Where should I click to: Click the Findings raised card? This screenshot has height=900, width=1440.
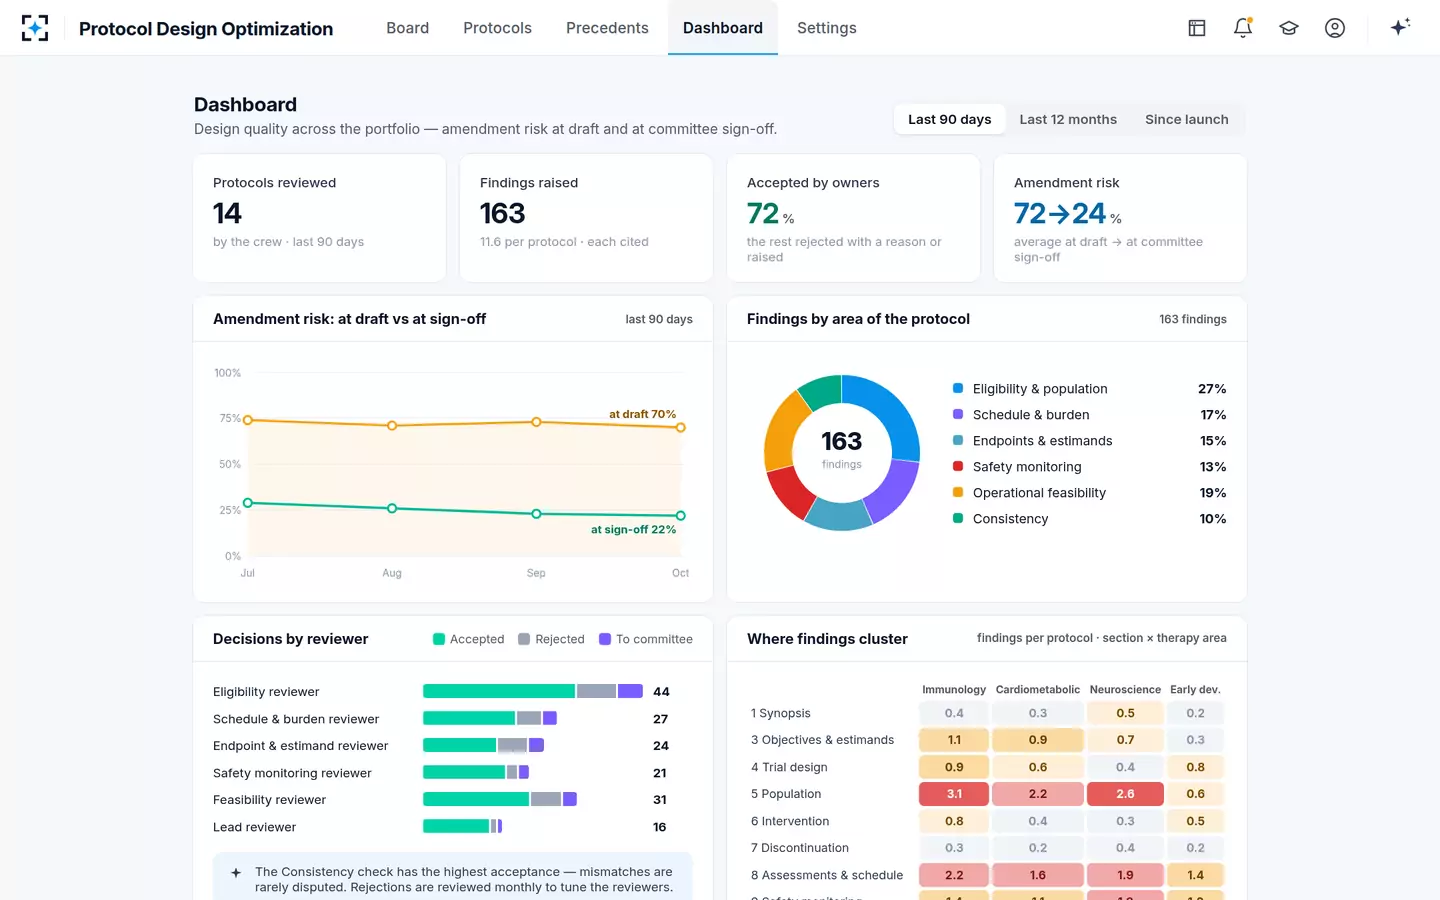click(x=586, y=218)
